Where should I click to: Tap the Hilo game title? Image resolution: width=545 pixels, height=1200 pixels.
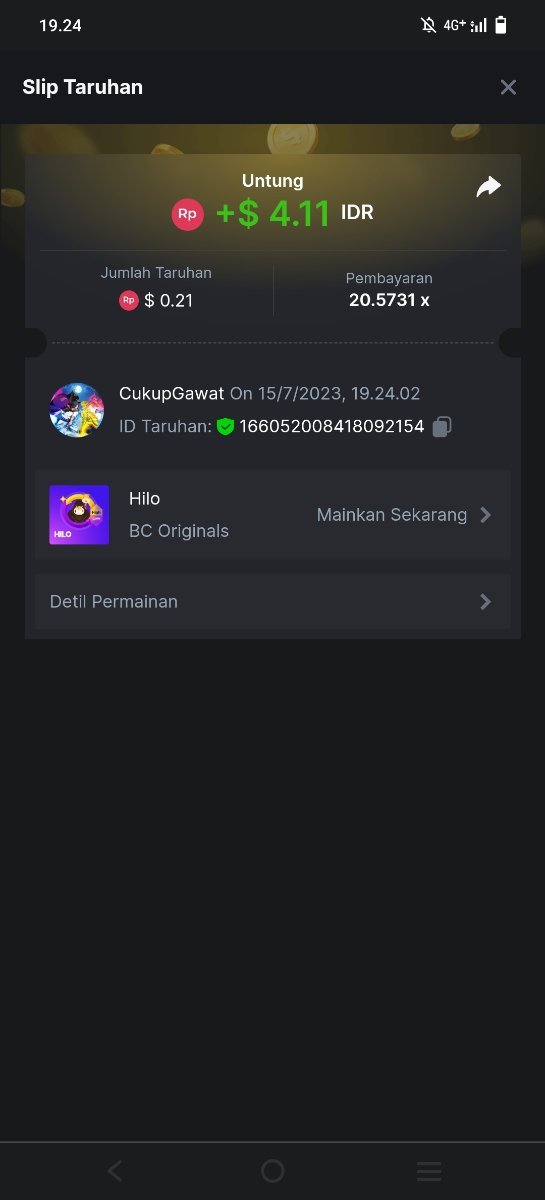[145, 499]
